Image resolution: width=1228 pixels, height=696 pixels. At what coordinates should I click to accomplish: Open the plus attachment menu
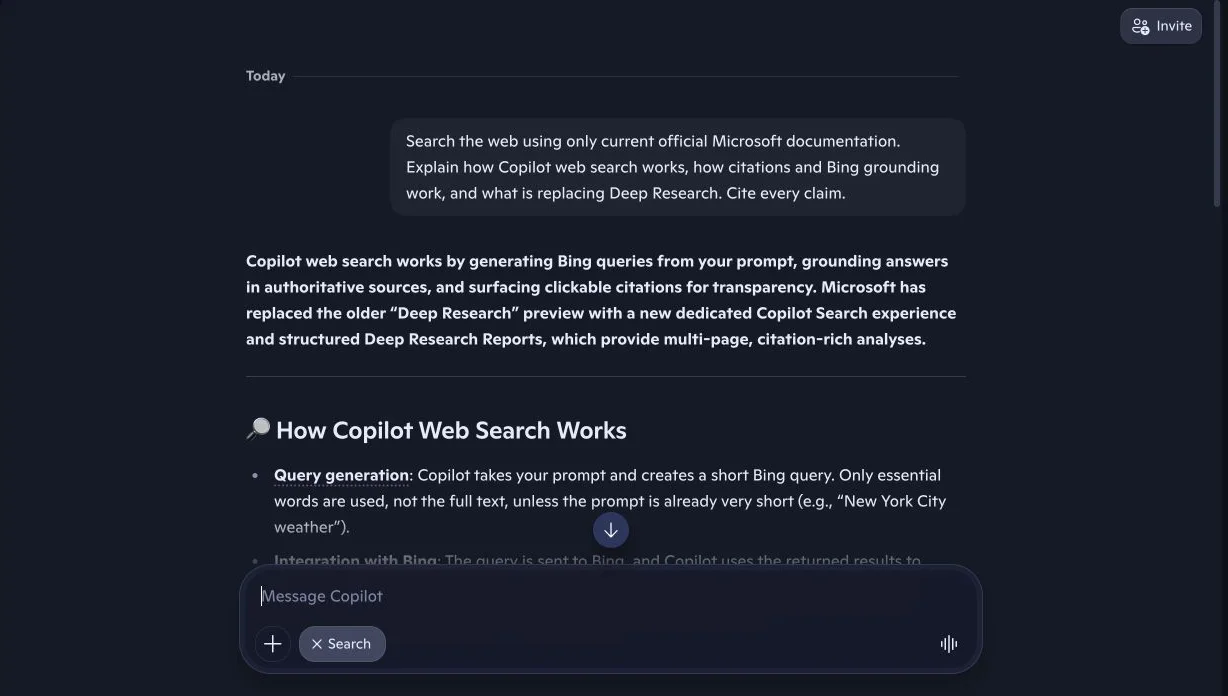coord(272,644)
